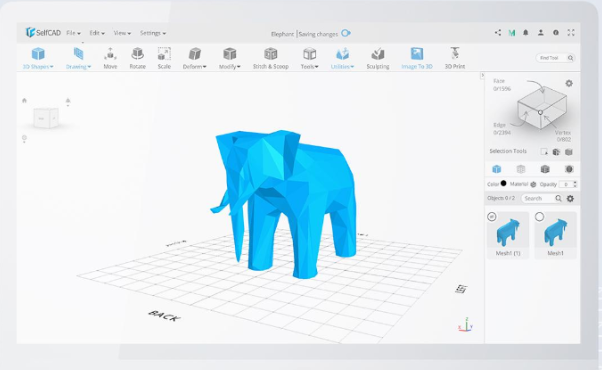602x370 pixels.
Task: Open the Deform tool dropdown
Action: pyautogui.click(x=194, y=58)
